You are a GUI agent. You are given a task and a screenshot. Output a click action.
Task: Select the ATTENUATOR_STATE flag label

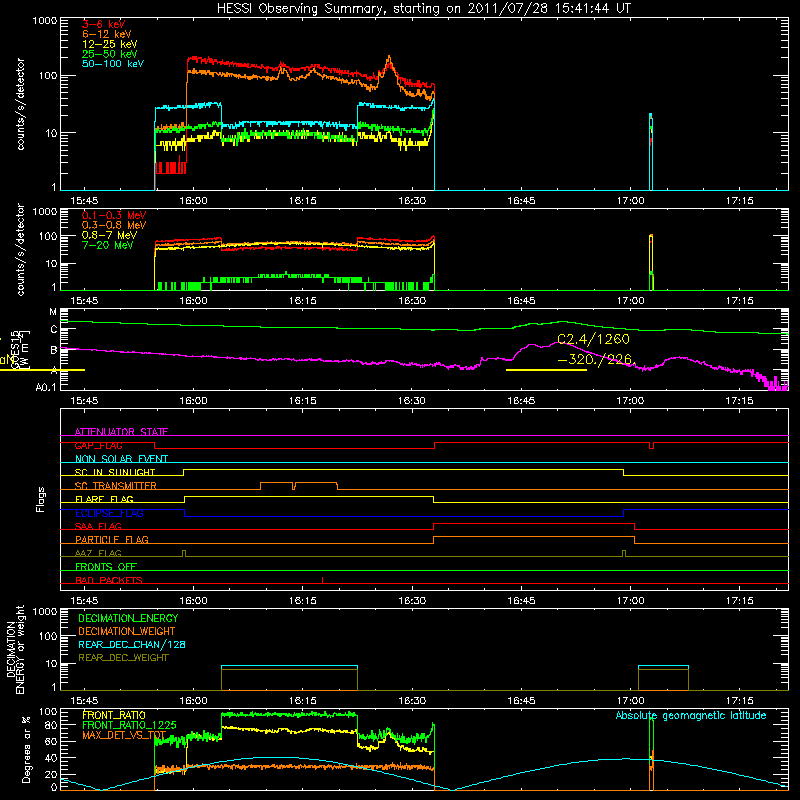click(121, 432)
